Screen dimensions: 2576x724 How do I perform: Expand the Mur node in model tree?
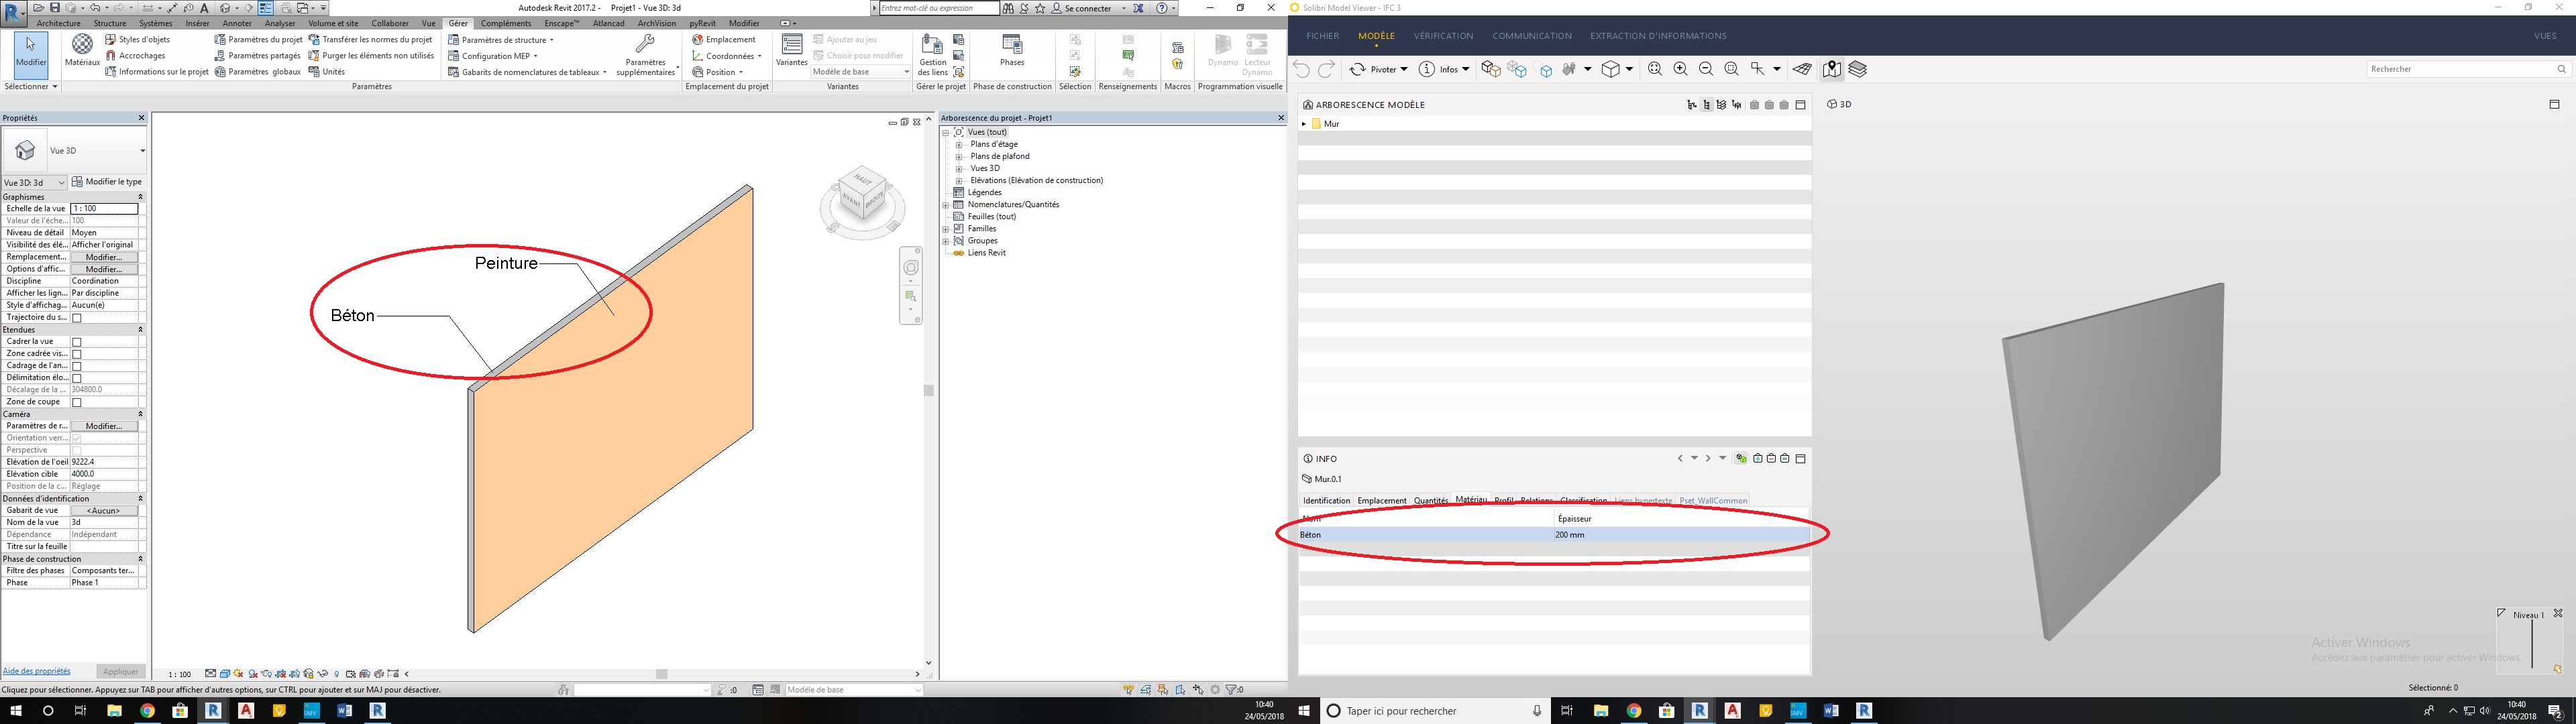[x=1304, y=124]
